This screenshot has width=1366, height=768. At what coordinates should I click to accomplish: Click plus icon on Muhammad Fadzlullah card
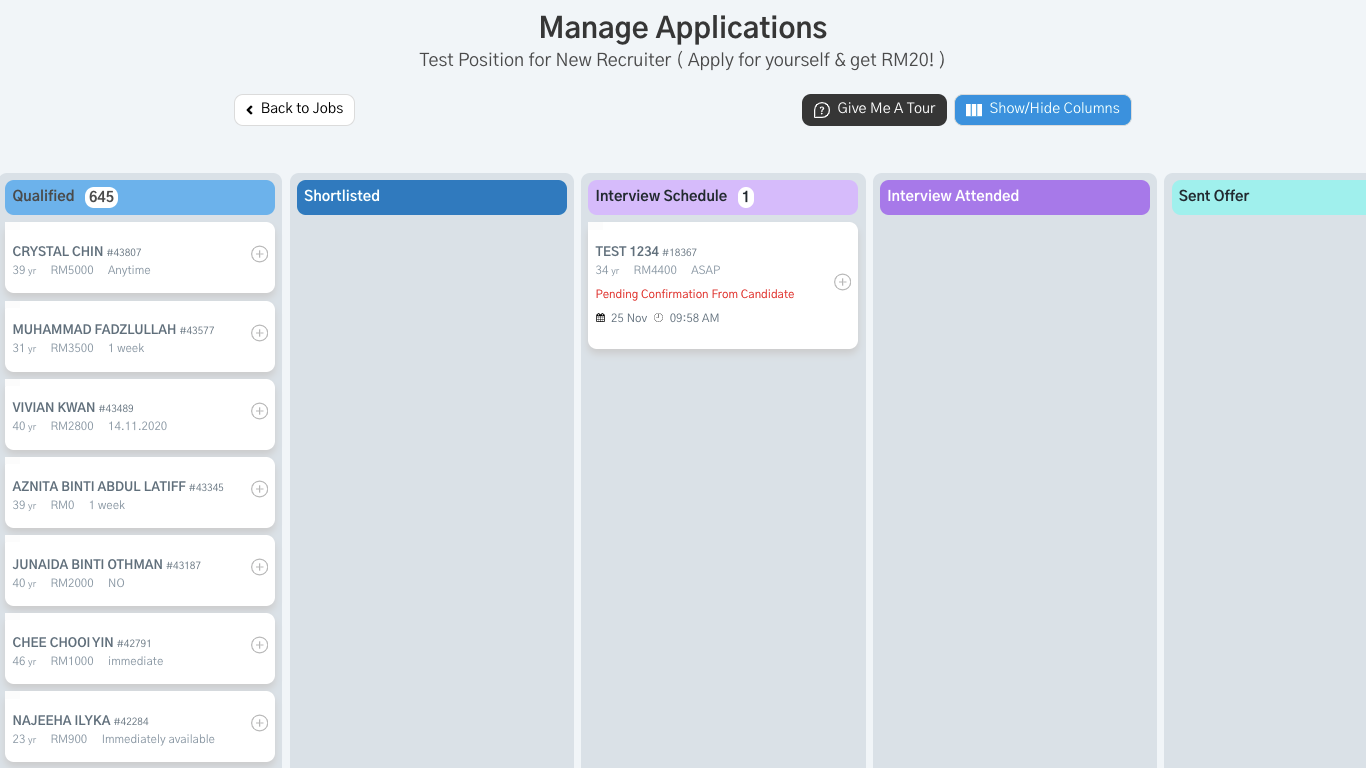[x=259, y=333]
